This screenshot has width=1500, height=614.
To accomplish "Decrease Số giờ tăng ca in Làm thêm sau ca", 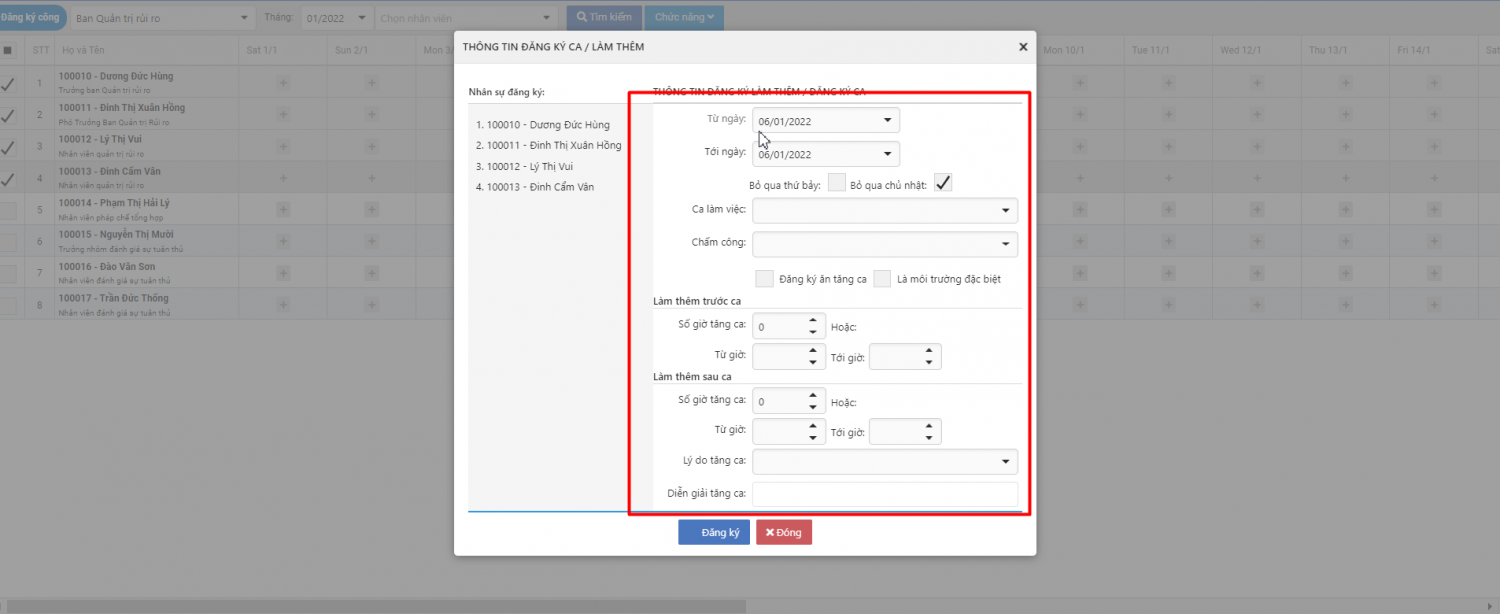I will (813, 406).
